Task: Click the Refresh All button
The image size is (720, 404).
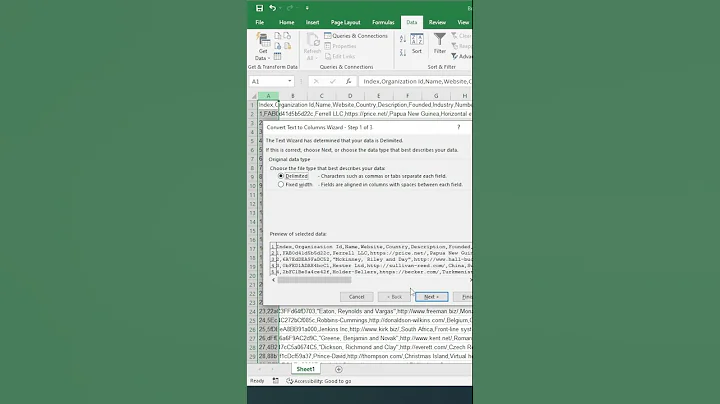Action: [x=312, y=46]
